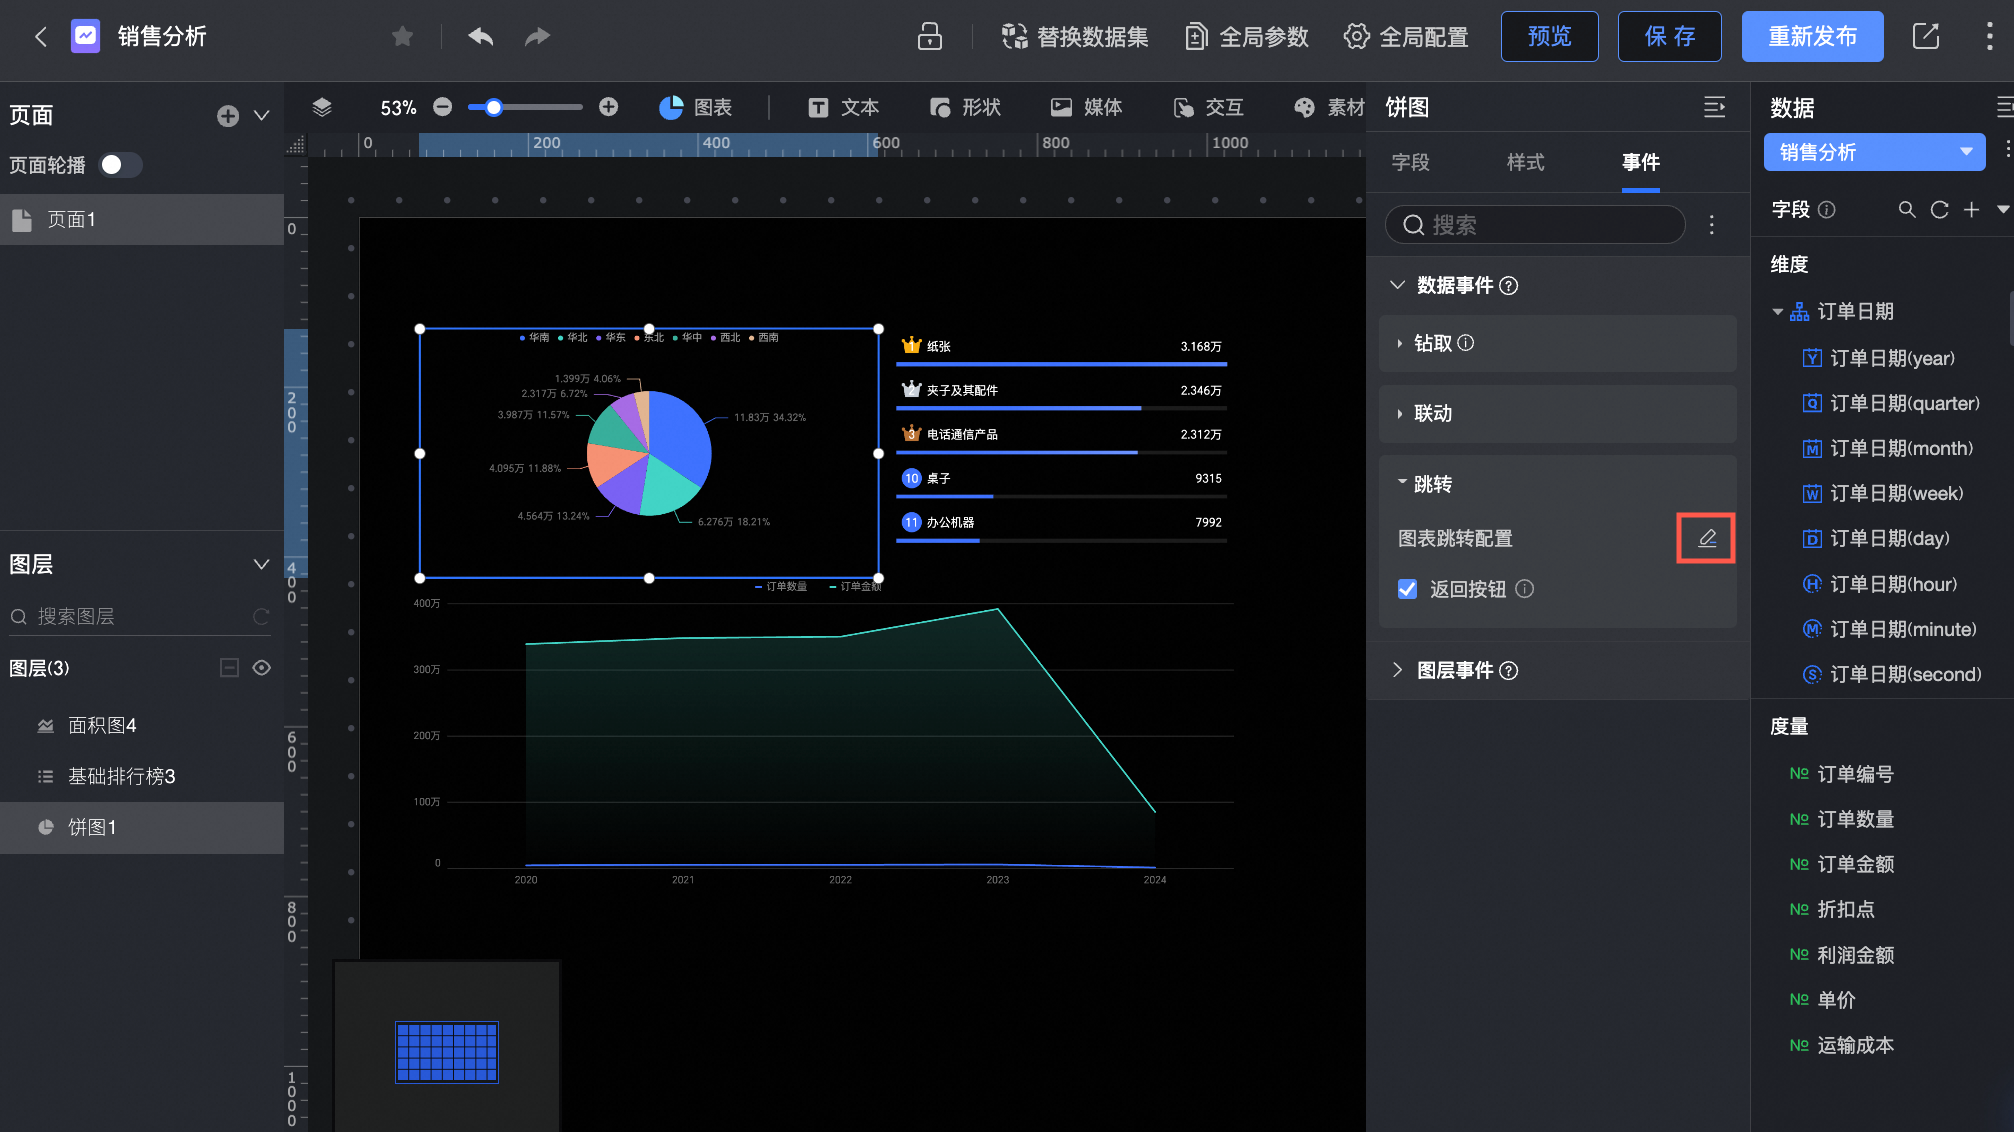Search fields with magnifier icon
The height and width of the screenshot is (1132, 2014).
[x=1907, y=209]
